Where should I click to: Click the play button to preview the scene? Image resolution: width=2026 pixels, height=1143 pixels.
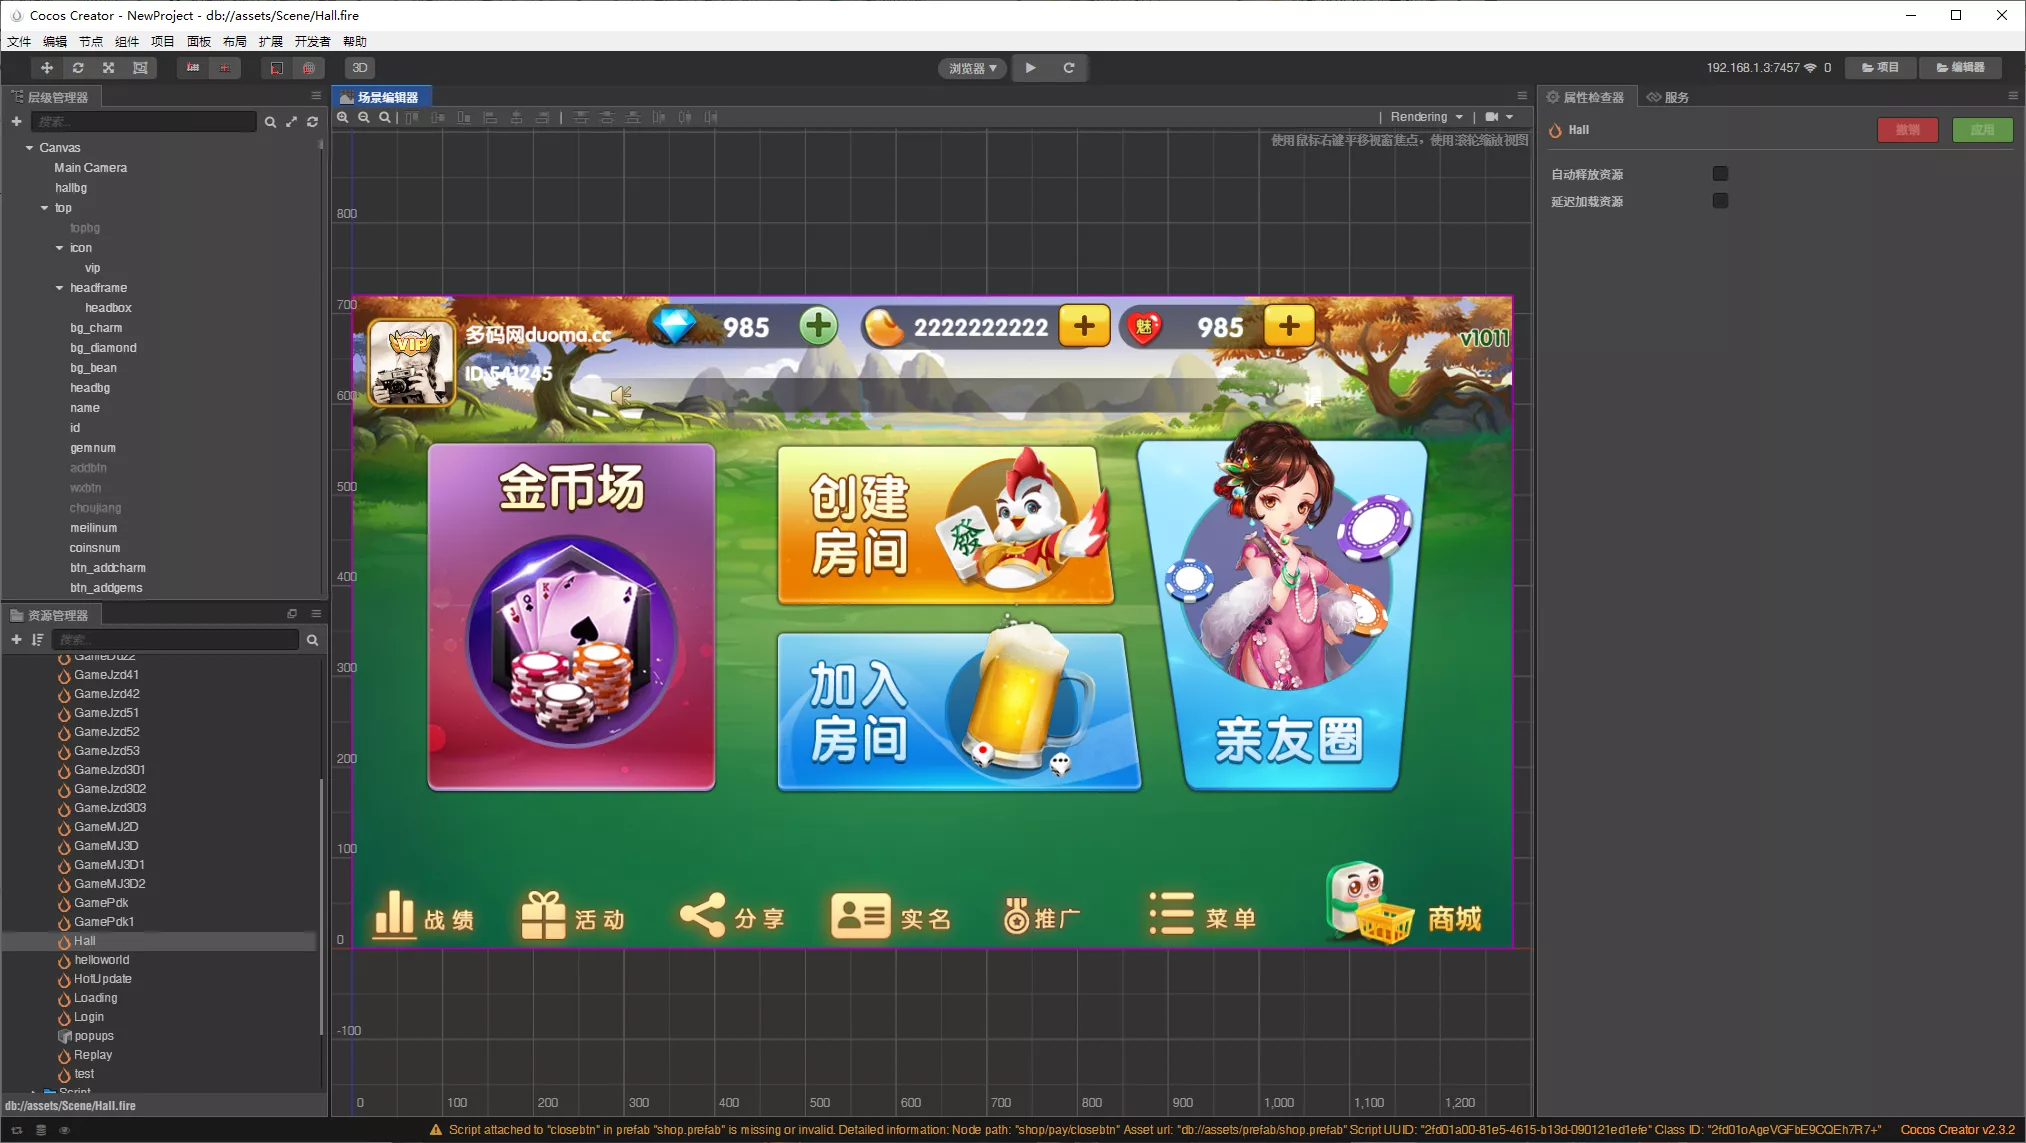pyautogui.click(x=1030, y=67)
